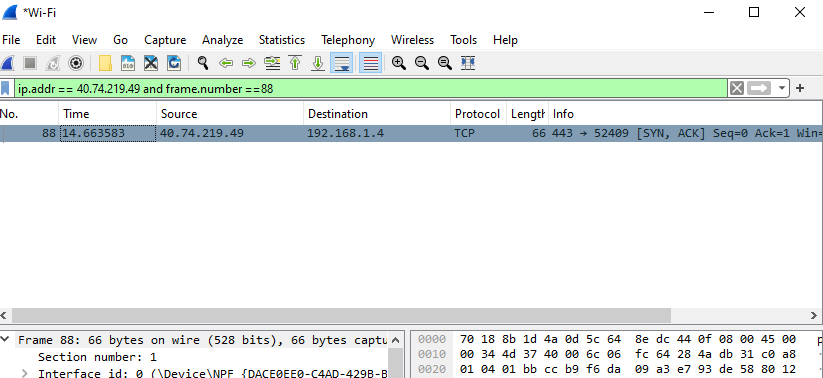823x378 pixels.
Task: Sort by the Source column header
Action: pyautogui.click(x=230, y=114)
